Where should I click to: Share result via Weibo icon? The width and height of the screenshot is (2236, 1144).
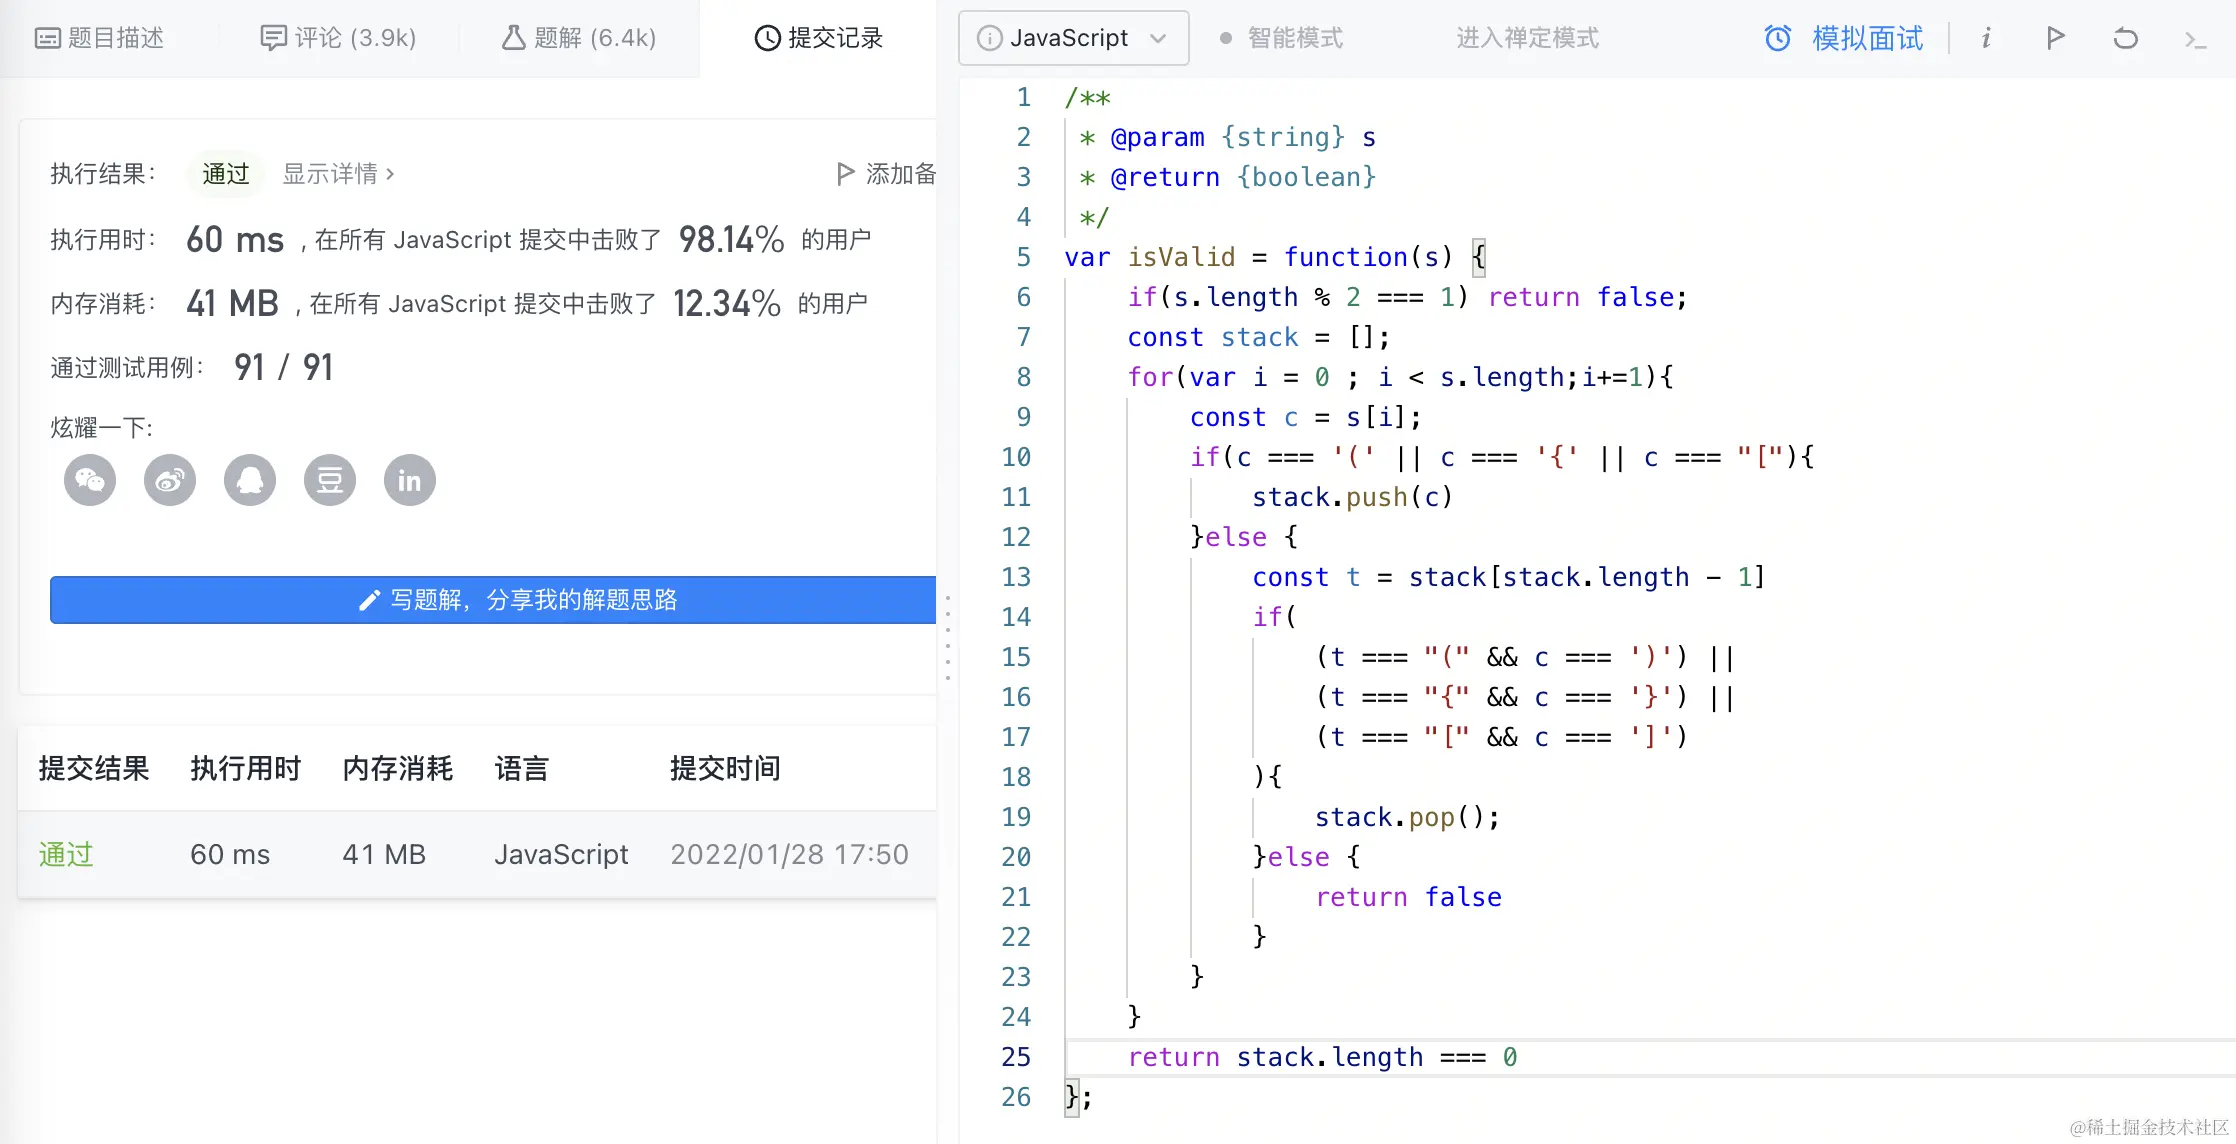click(170, 481)
